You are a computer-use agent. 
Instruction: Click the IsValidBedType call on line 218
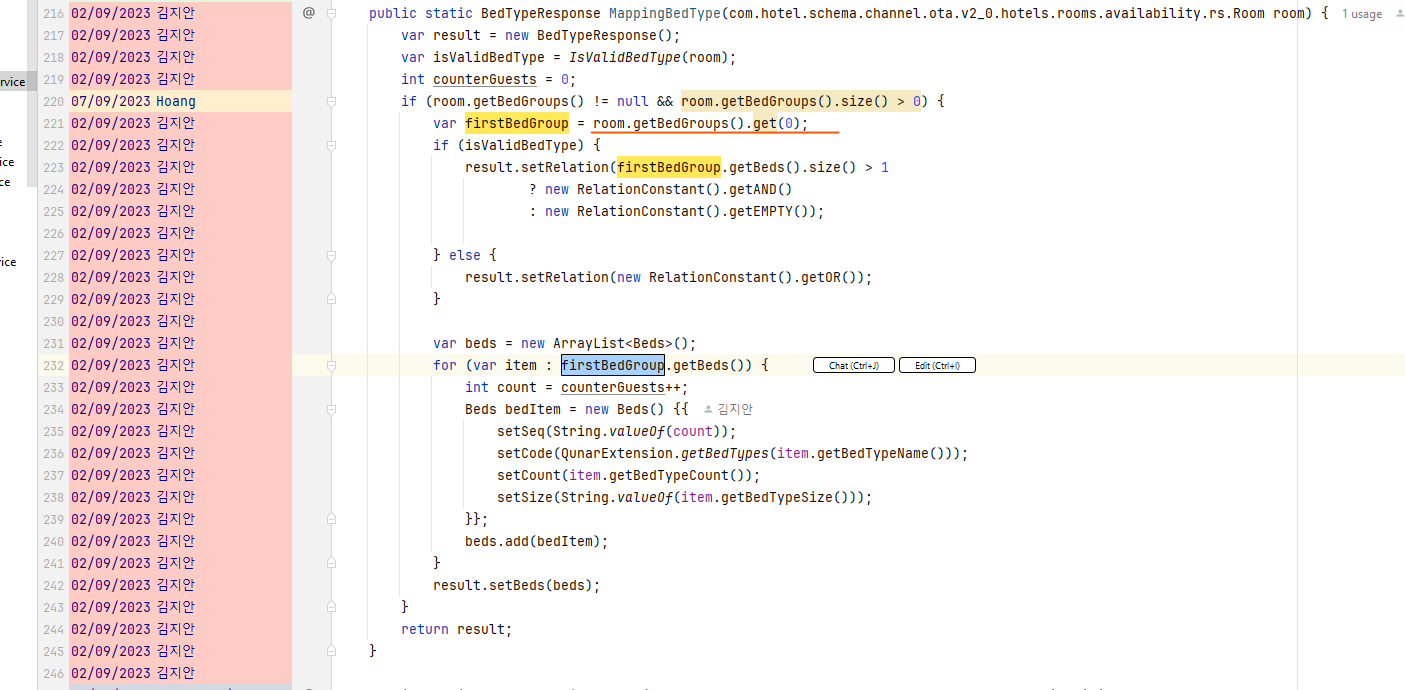point(624,57)
